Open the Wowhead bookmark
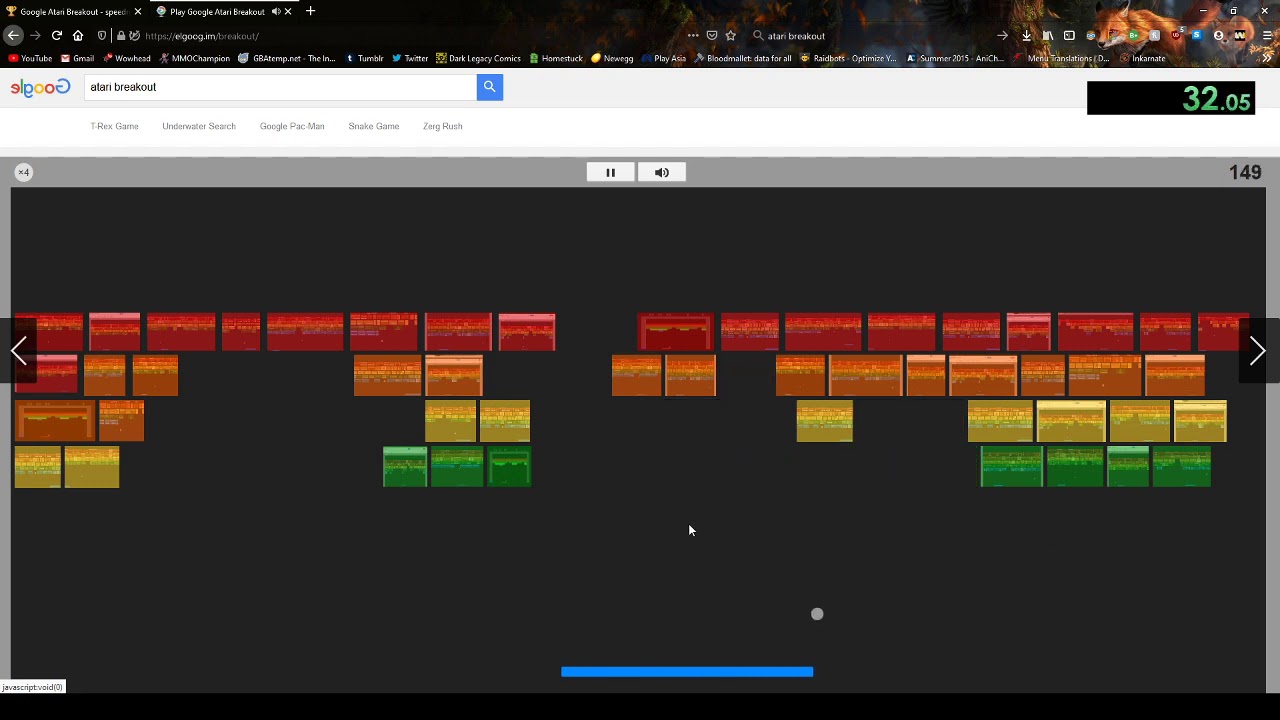Viewport: 1280px width, 720px height. coord(126,58)
